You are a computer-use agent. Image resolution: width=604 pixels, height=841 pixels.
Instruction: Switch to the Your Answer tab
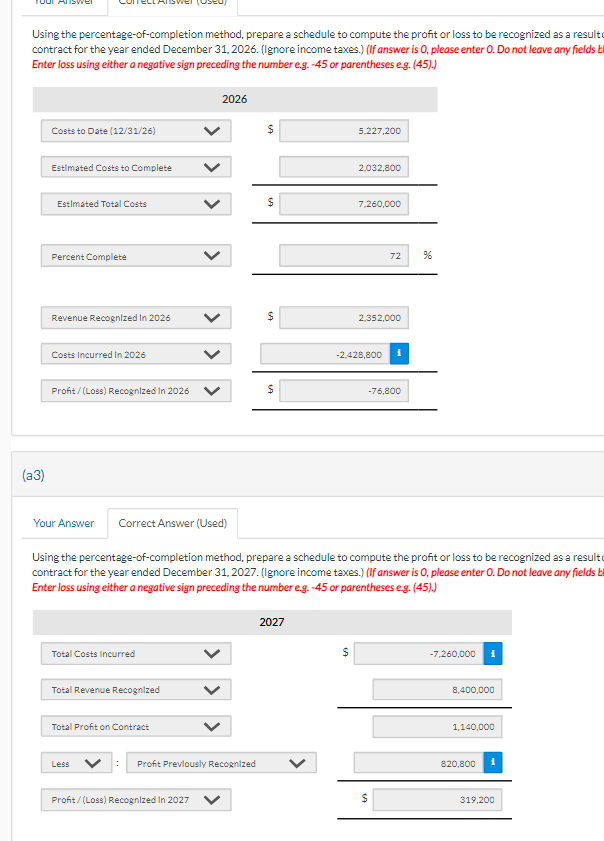click(x=64, y=523)
